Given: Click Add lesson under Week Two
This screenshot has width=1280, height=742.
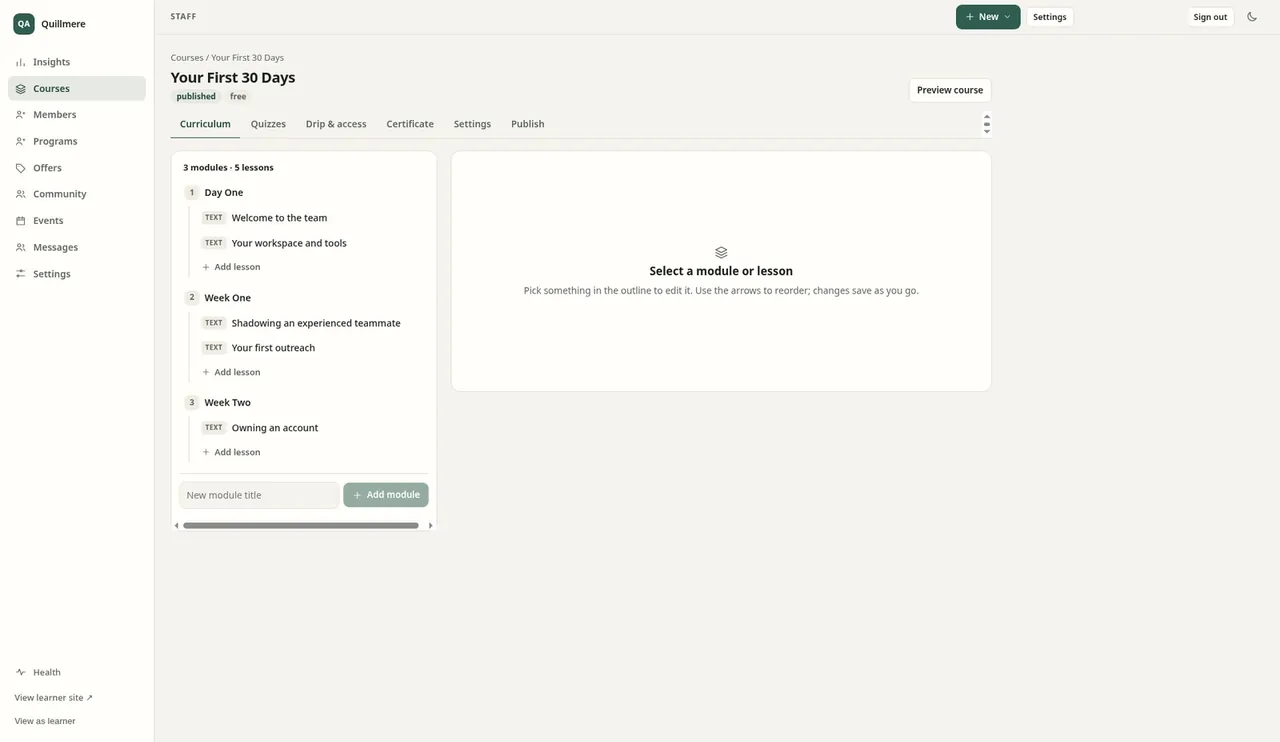Looking at the screenshot, I should tap(231, 452).
